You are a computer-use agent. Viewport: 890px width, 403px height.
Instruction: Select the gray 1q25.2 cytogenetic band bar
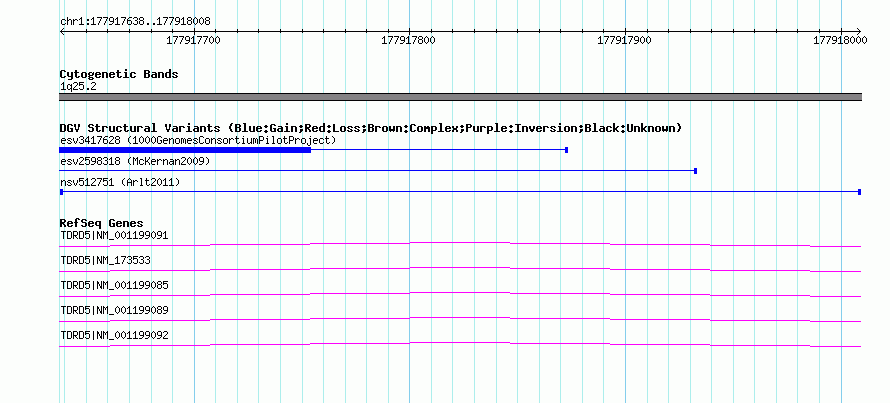[x=460, y=97]
